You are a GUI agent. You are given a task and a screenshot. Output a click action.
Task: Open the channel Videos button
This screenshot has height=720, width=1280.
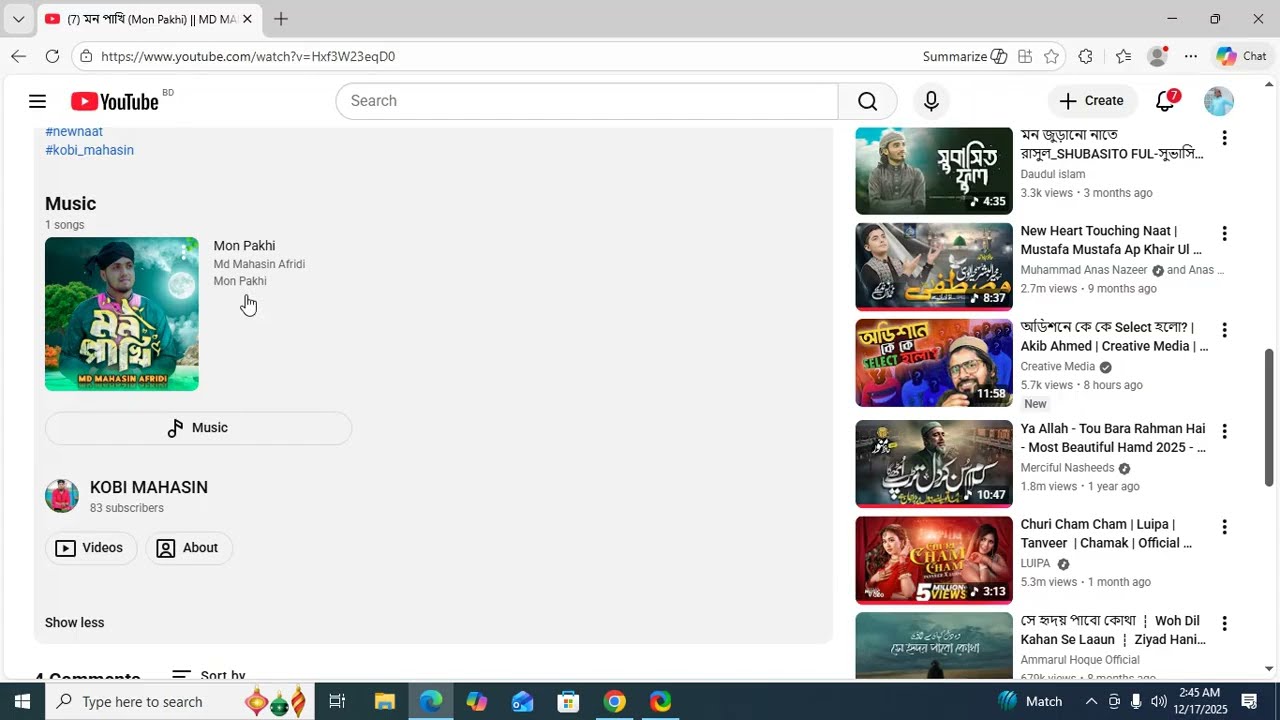click(91, 548)
